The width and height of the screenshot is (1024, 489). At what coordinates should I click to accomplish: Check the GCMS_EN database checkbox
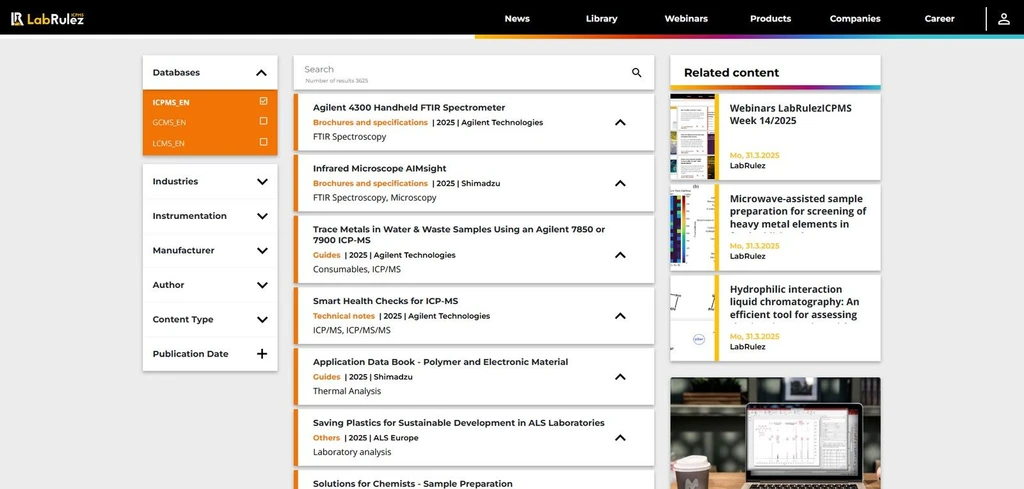tap(263, 121)
